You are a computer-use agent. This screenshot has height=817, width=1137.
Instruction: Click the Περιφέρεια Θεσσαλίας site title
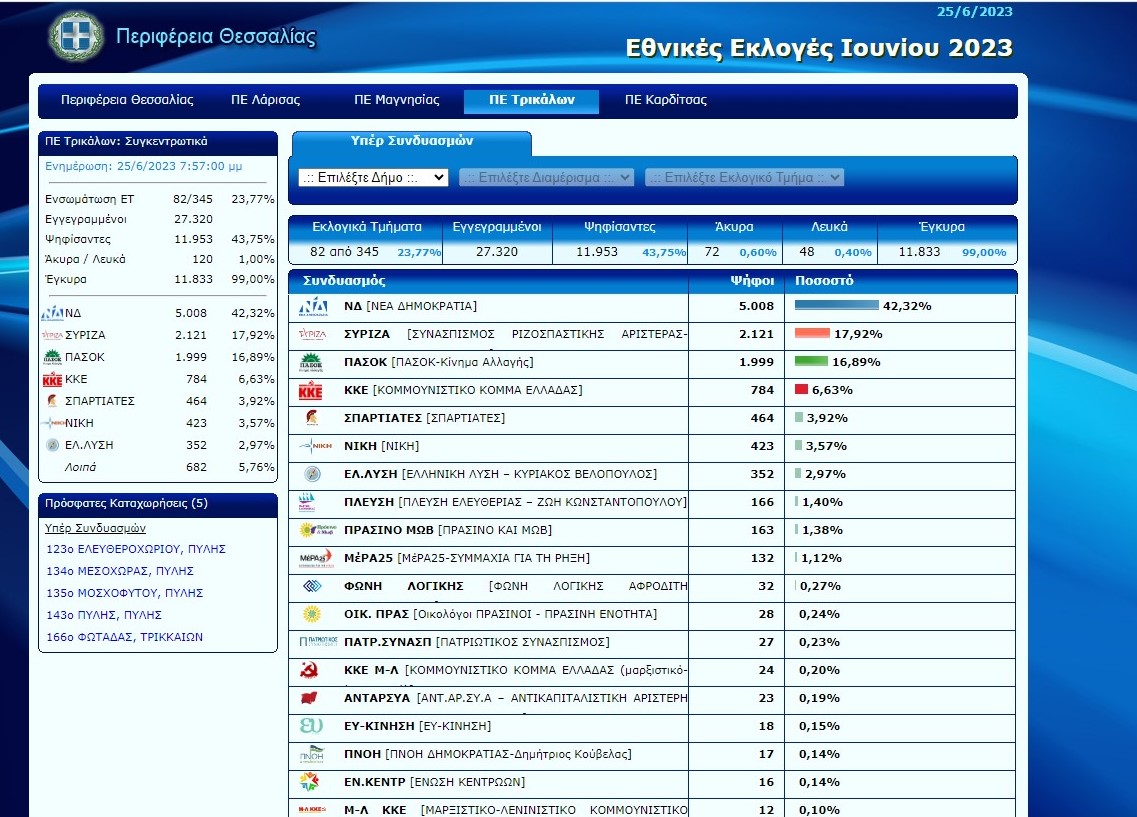tap(216, 36)
